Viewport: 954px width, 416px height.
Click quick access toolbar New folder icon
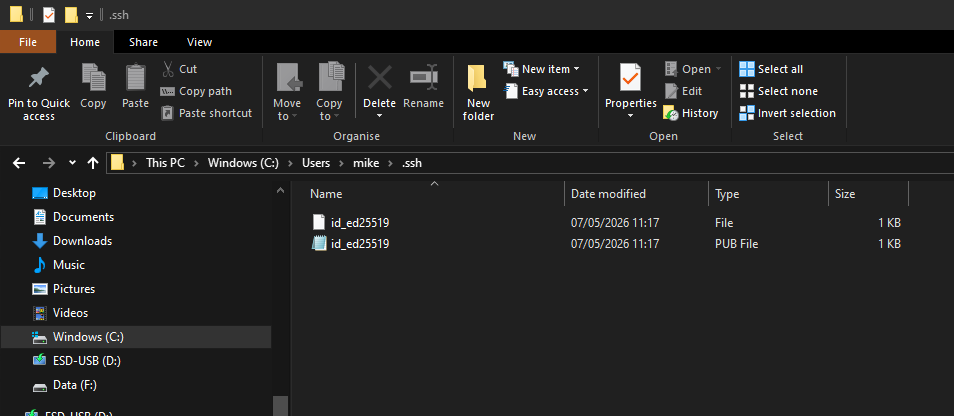coord(71,15)
